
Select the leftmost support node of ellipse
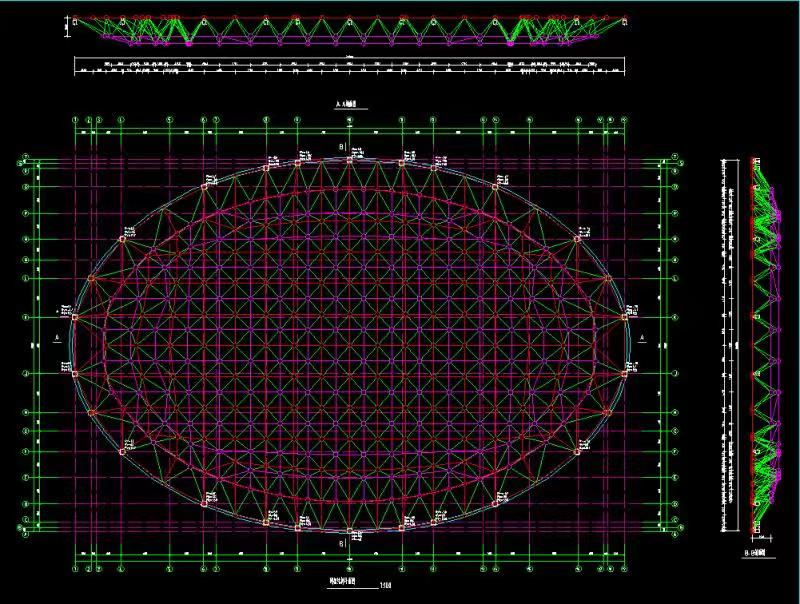click(x=73, y=317)
